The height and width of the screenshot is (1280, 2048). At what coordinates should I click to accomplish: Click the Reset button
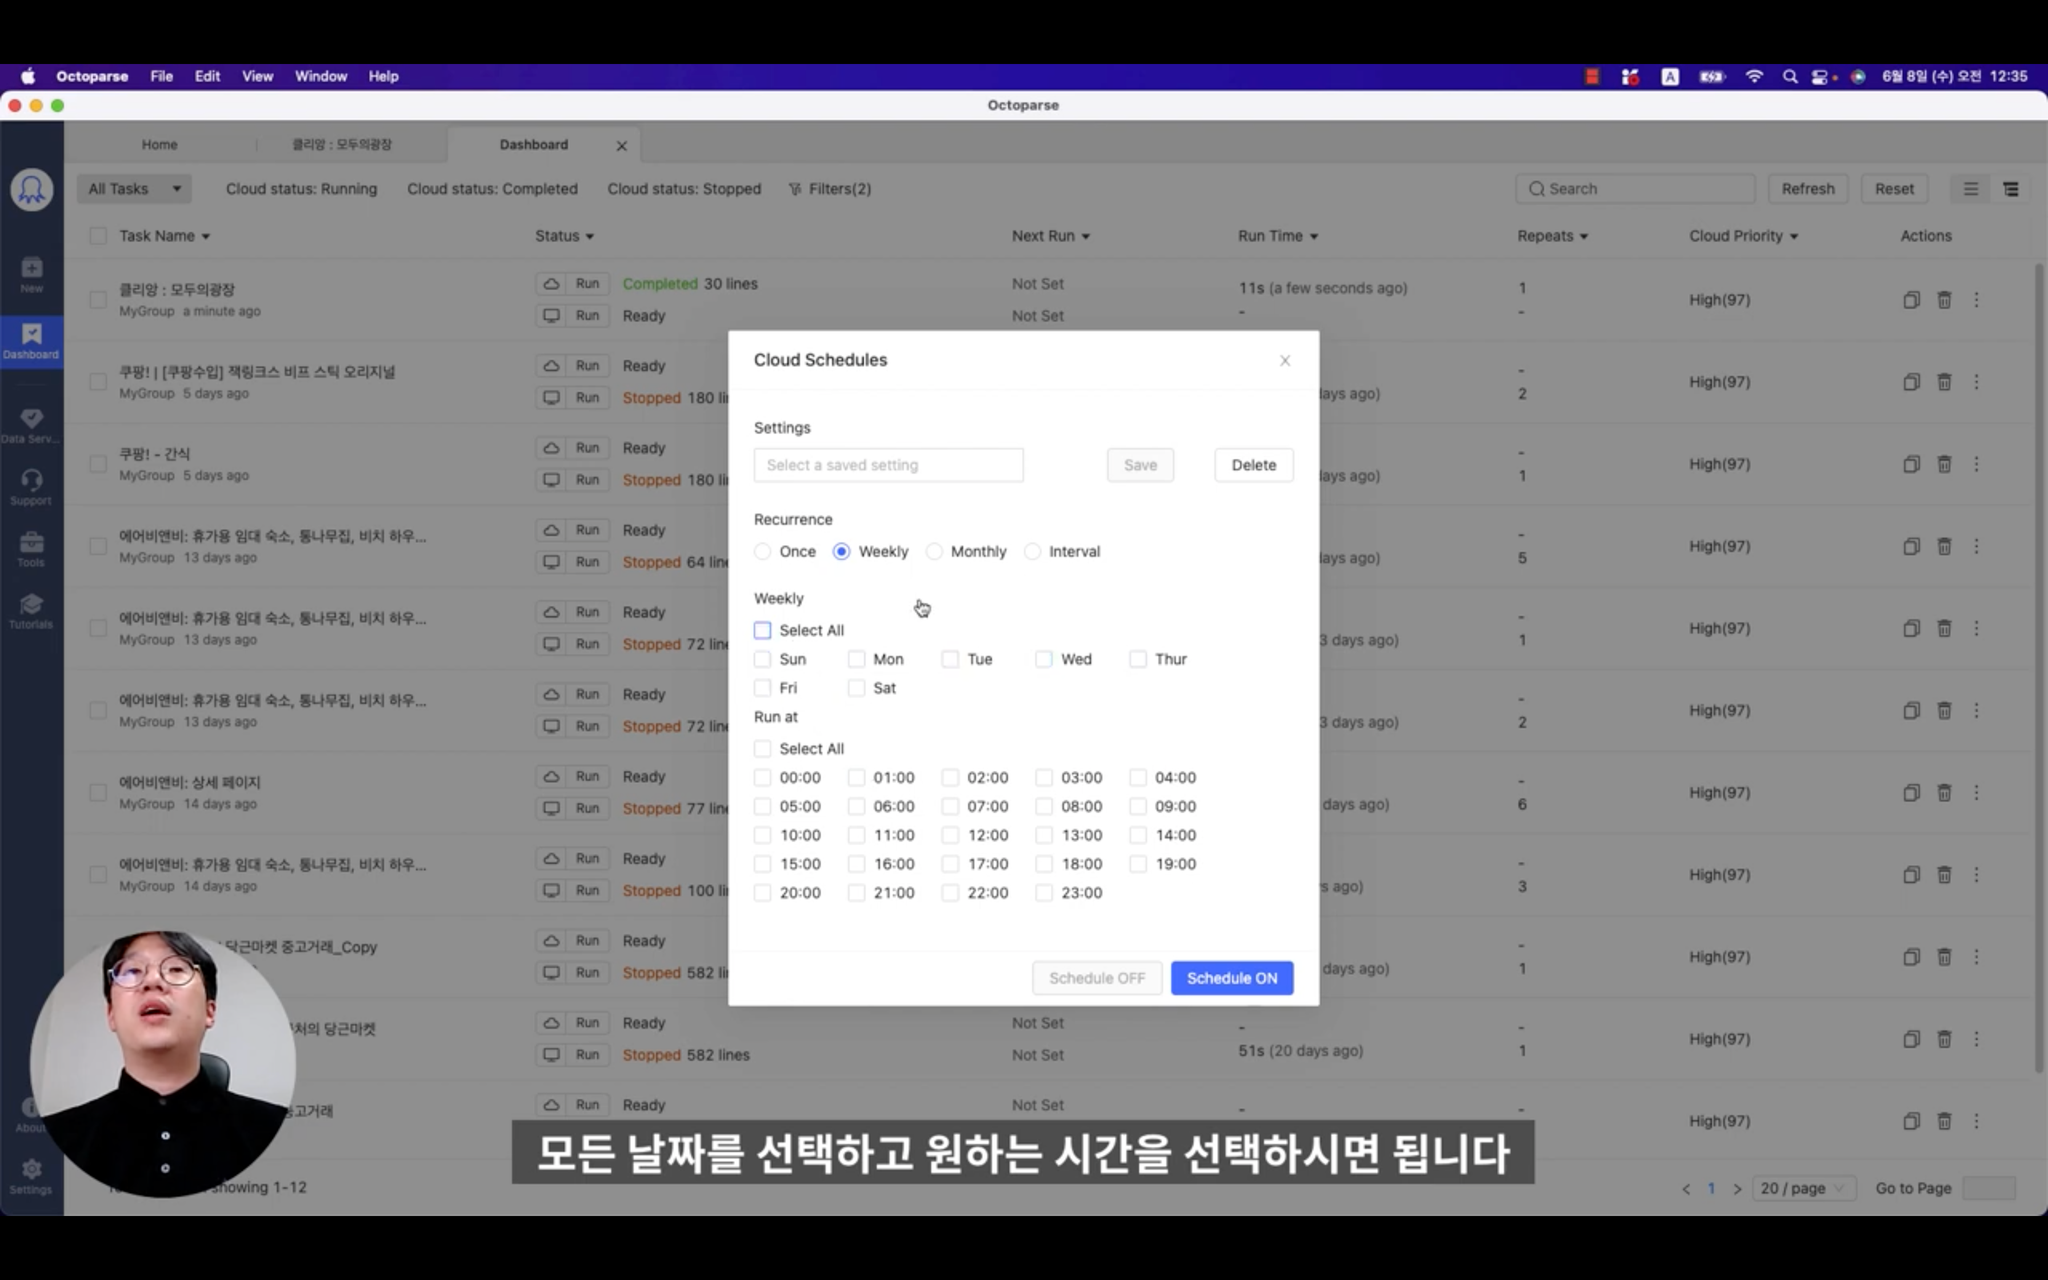[1894, 189]
